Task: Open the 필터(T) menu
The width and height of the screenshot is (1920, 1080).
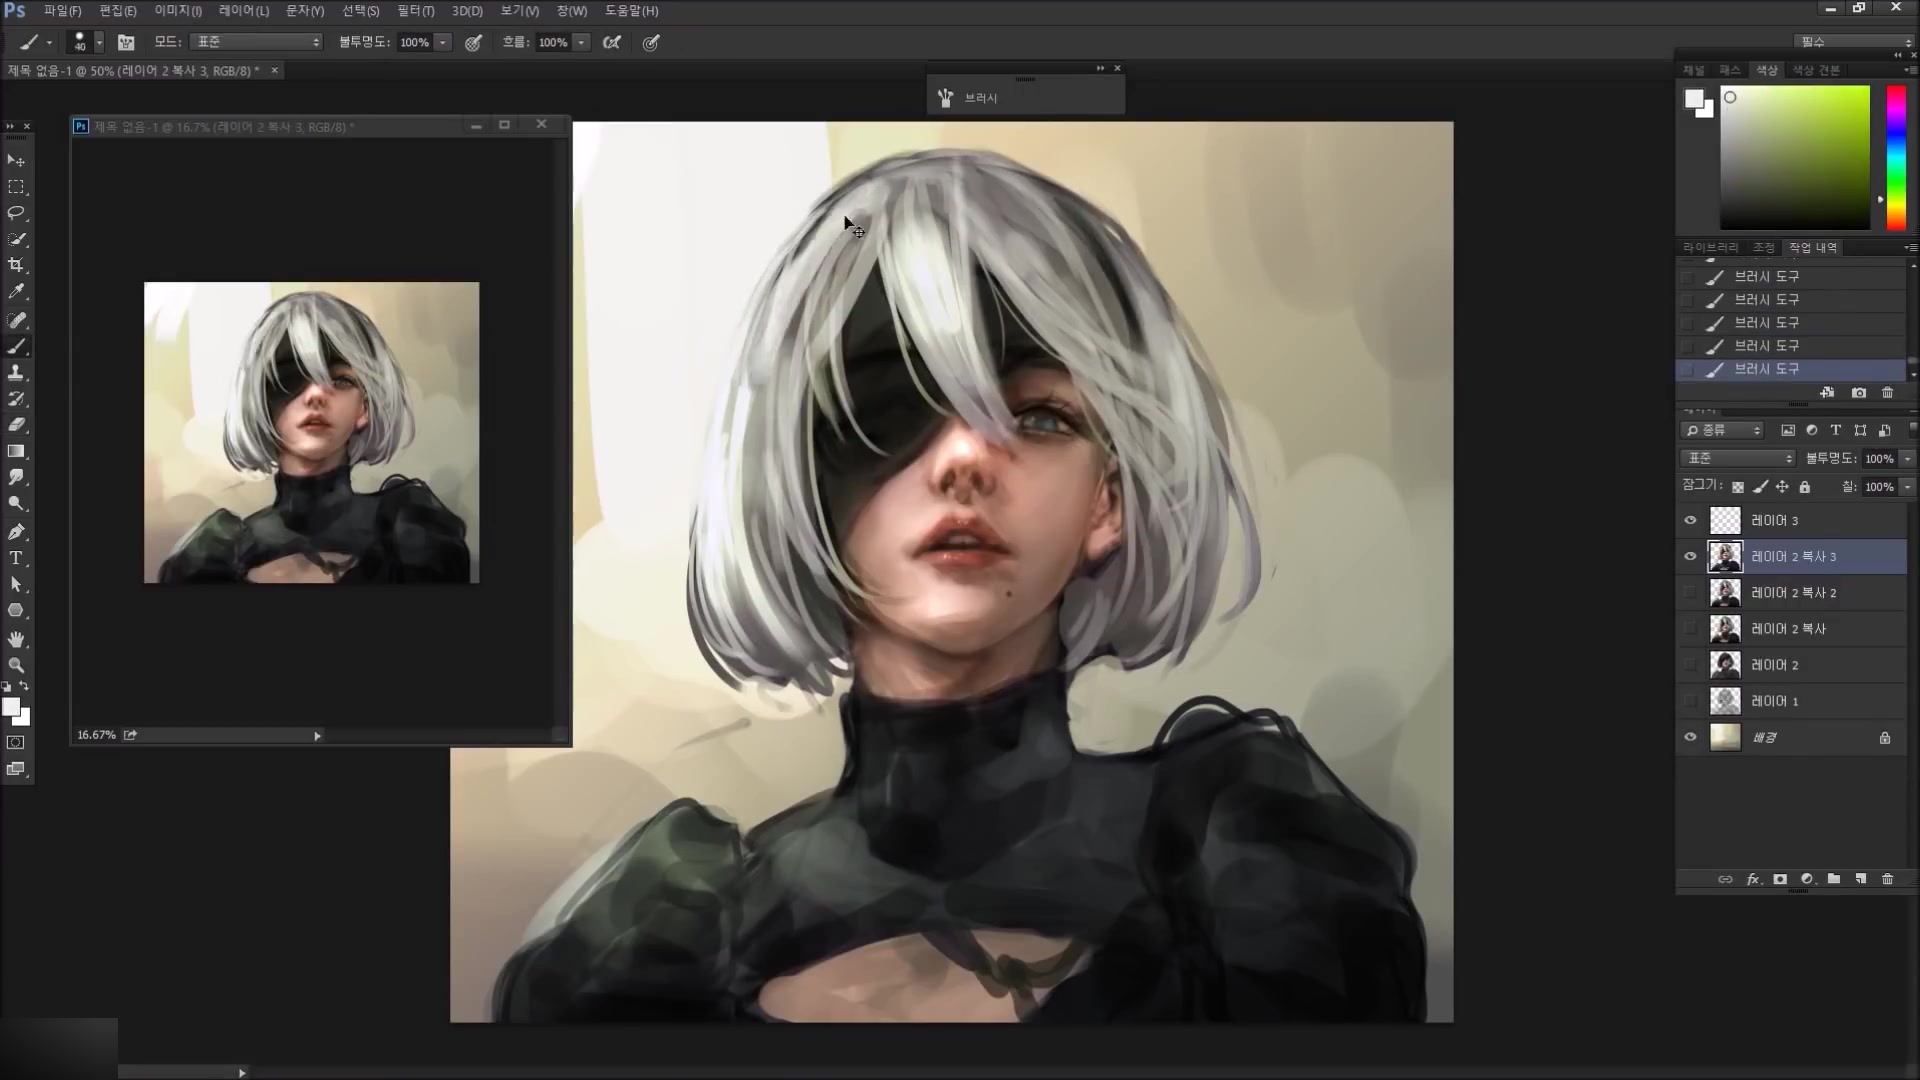Action: pyautogui.click(x=415, y=11)
